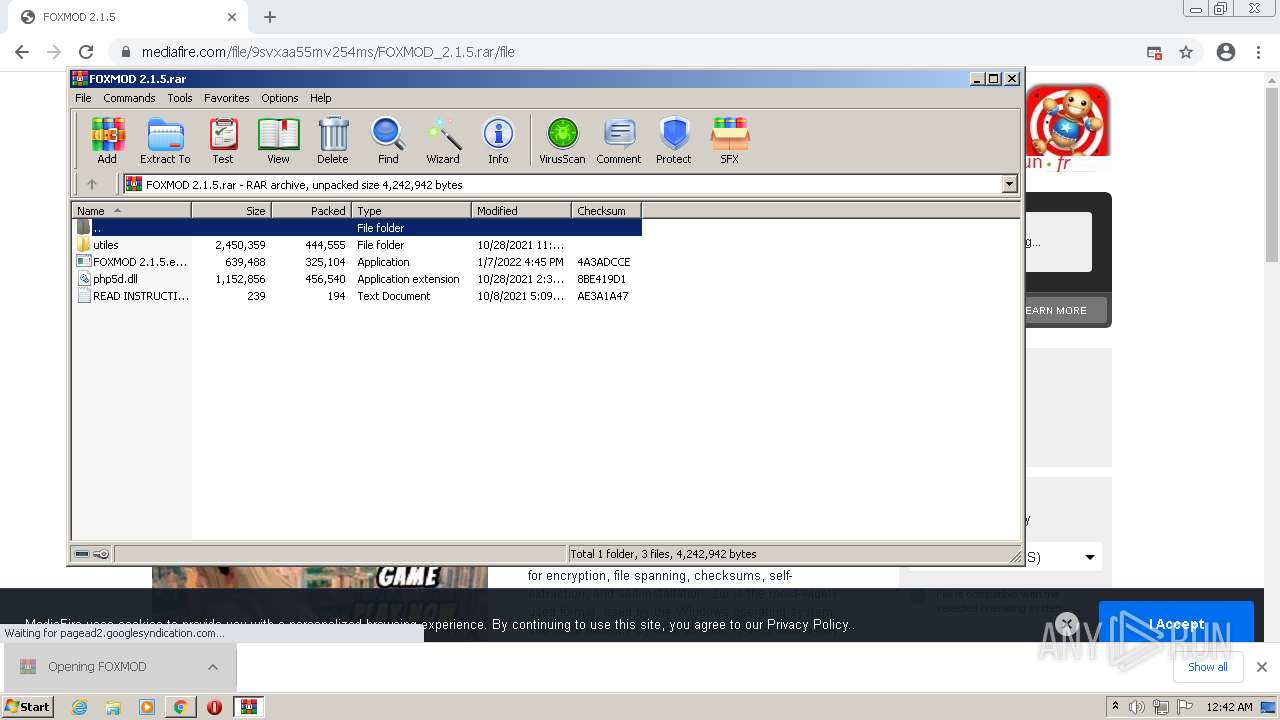
Task: Expand the archive path dropdown
Action: point(1009,184)
